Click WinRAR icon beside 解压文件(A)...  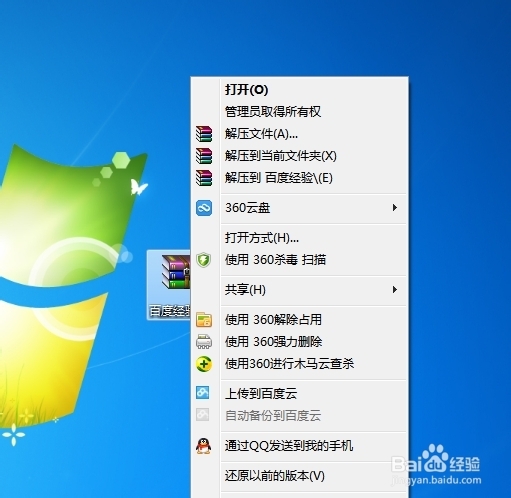pyautogui.click(x=204, y=134)
